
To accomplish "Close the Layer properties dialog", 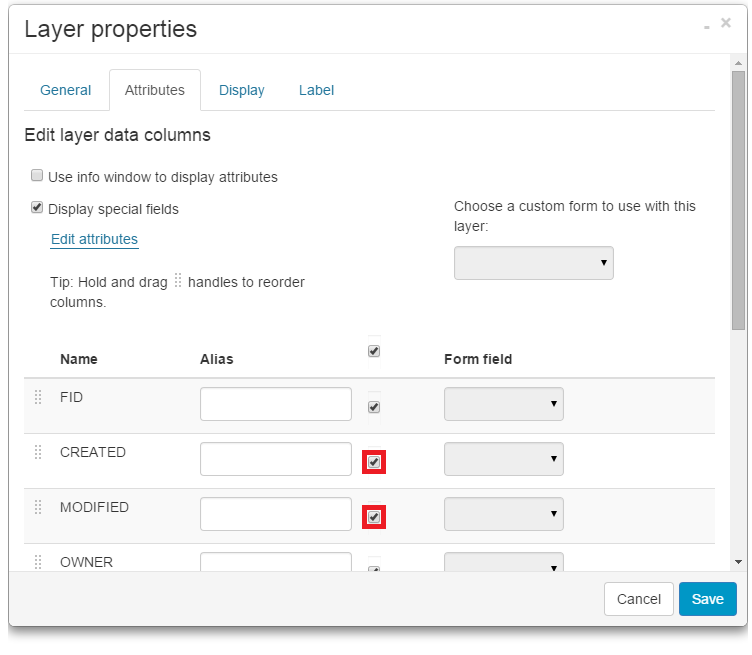I will coord(726,23).
